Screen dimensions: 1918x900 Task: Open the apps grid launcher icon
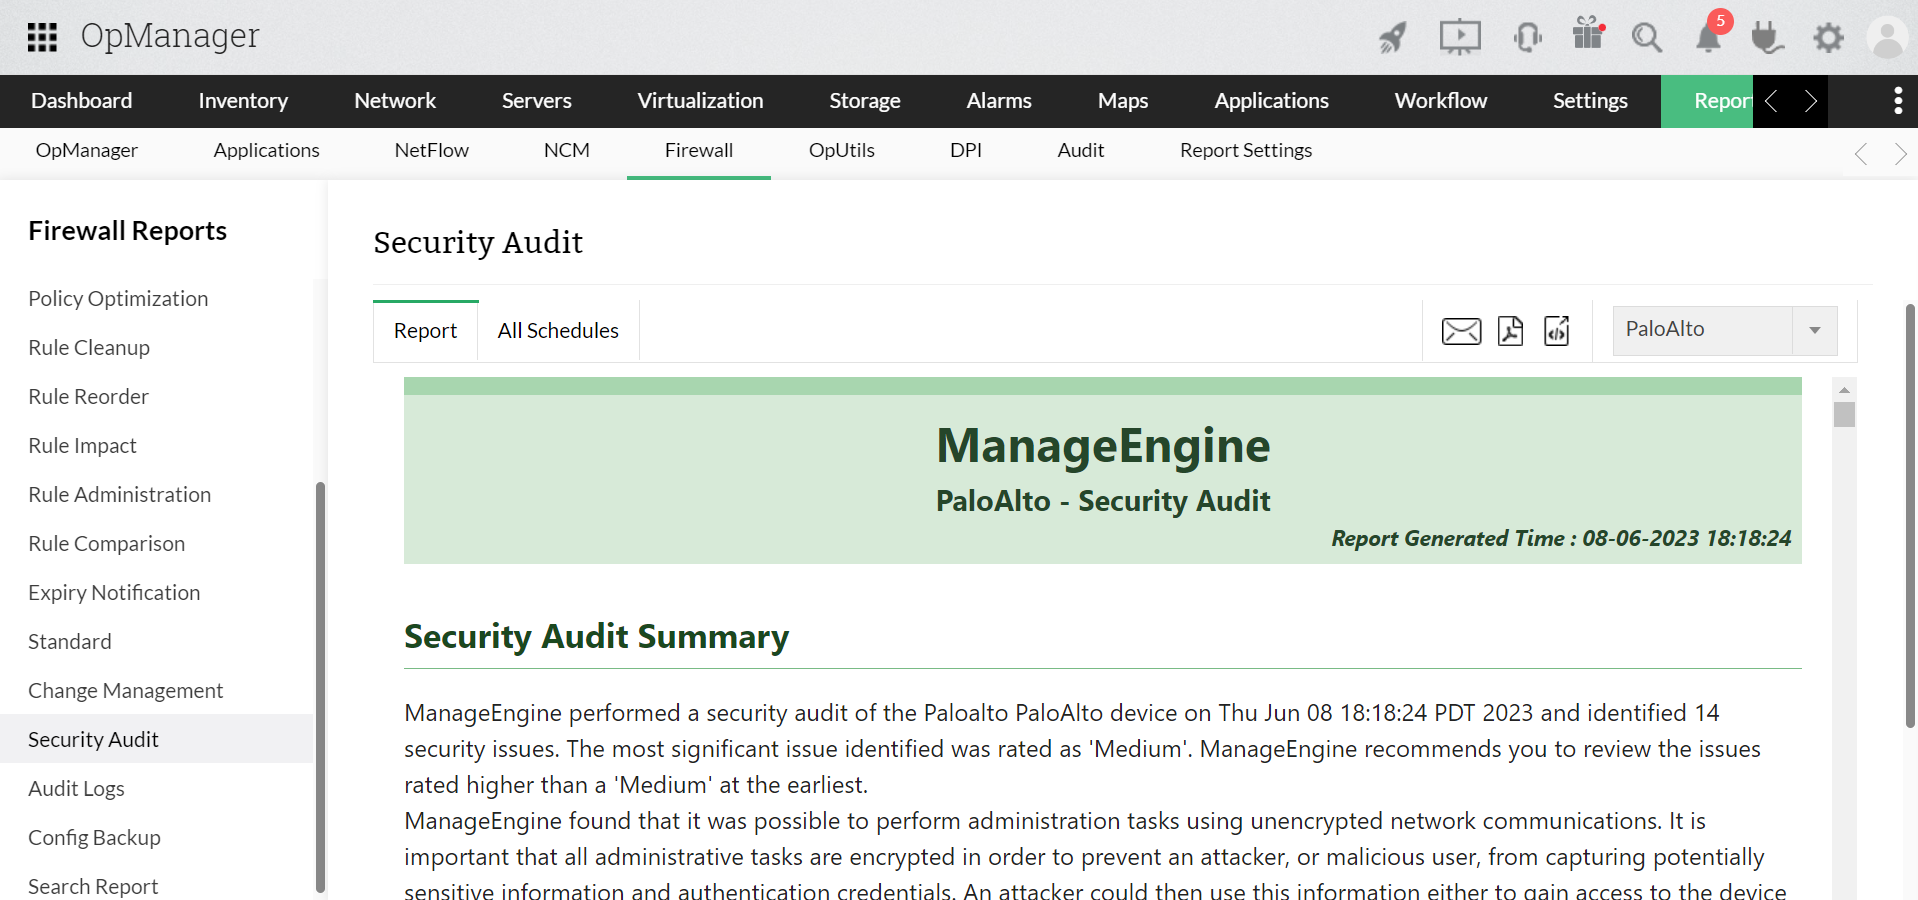click(x=42, y=37)
